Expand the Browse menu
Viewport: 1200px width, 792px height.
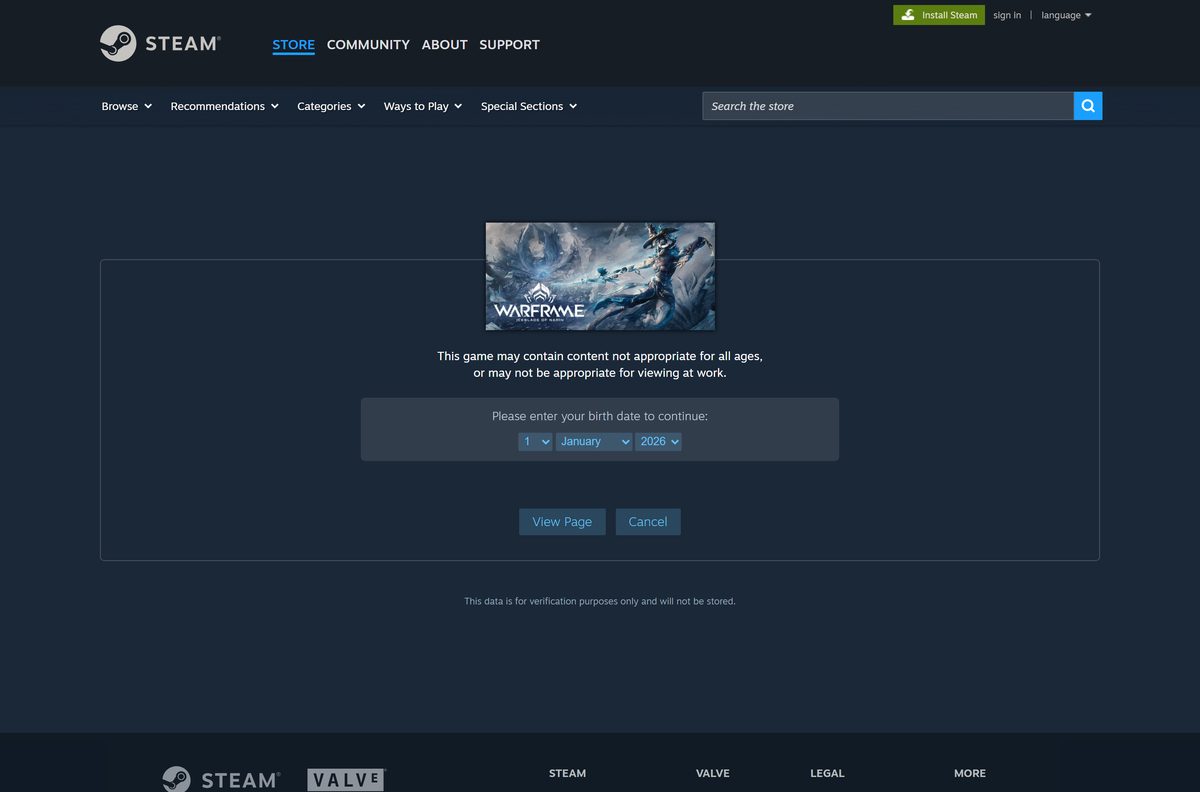[x=127, y=106]
